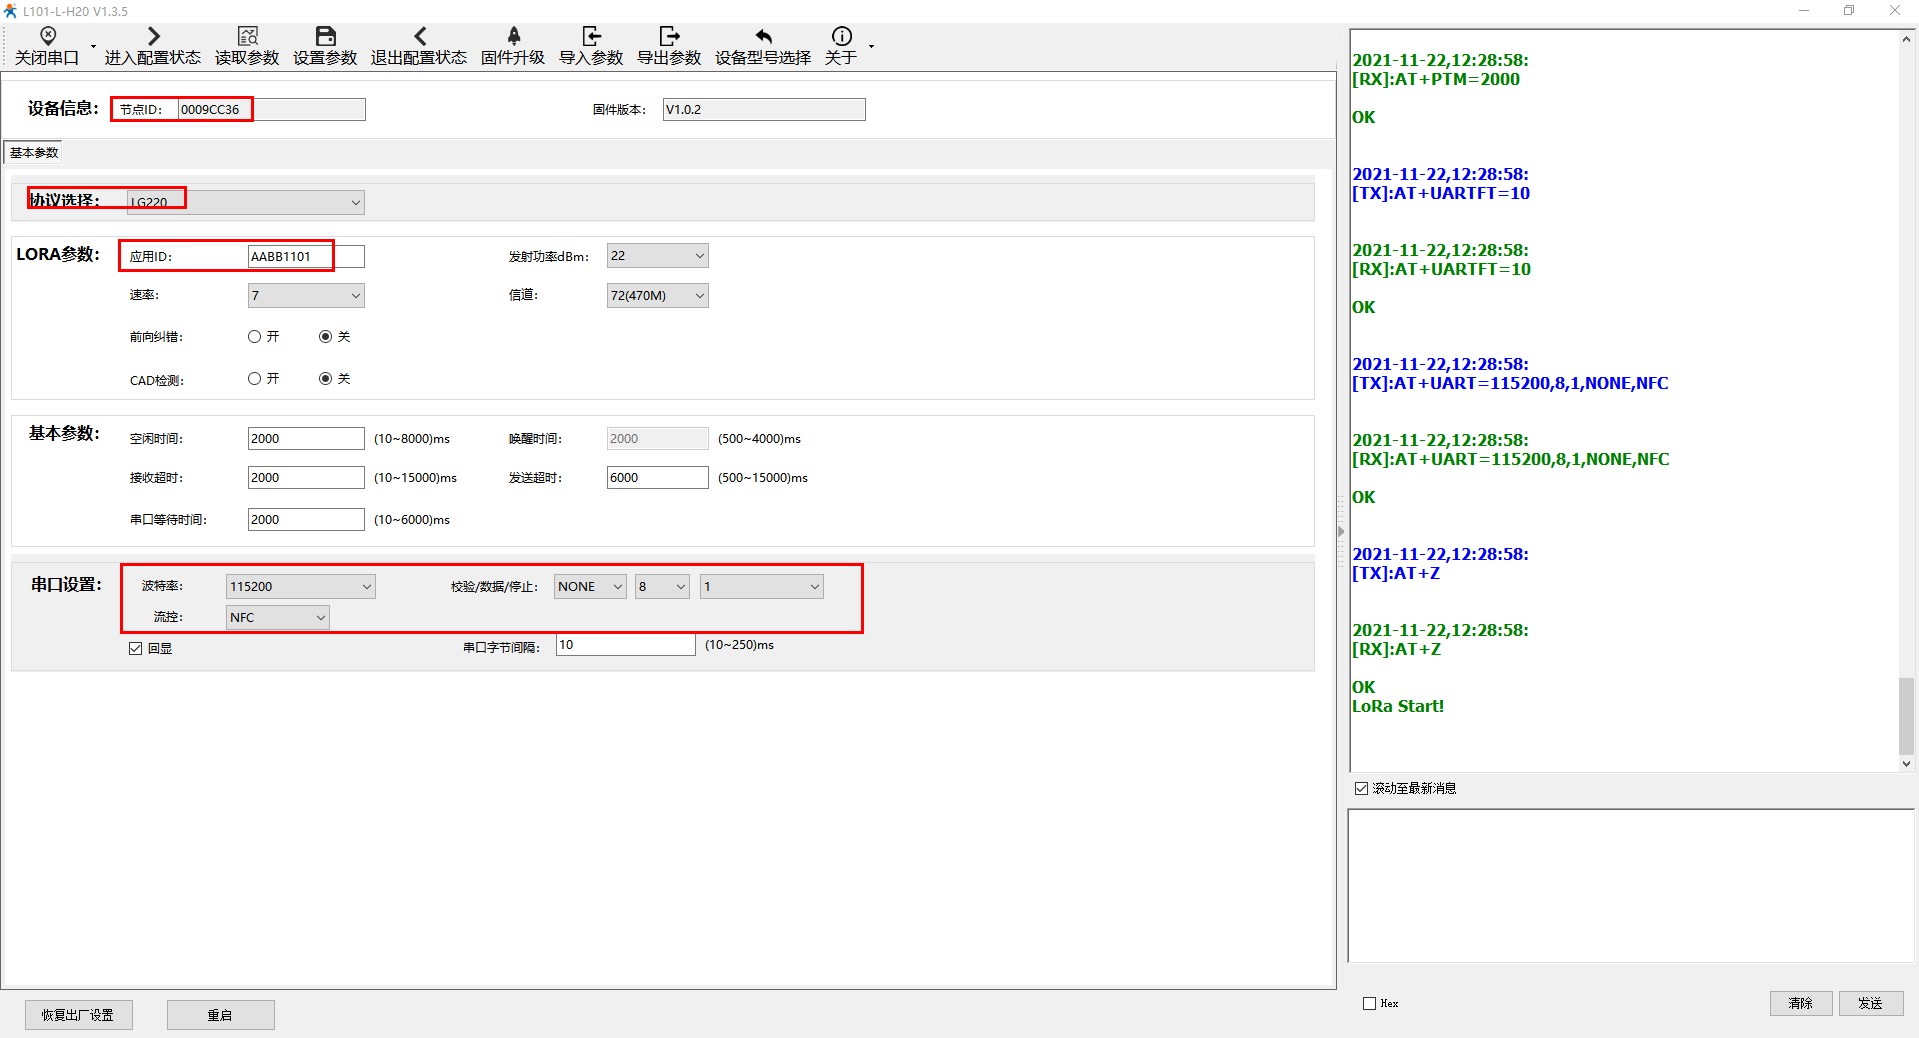
Task: Open 固件升级 firmware upgrade tool
Action: point(513,37)
